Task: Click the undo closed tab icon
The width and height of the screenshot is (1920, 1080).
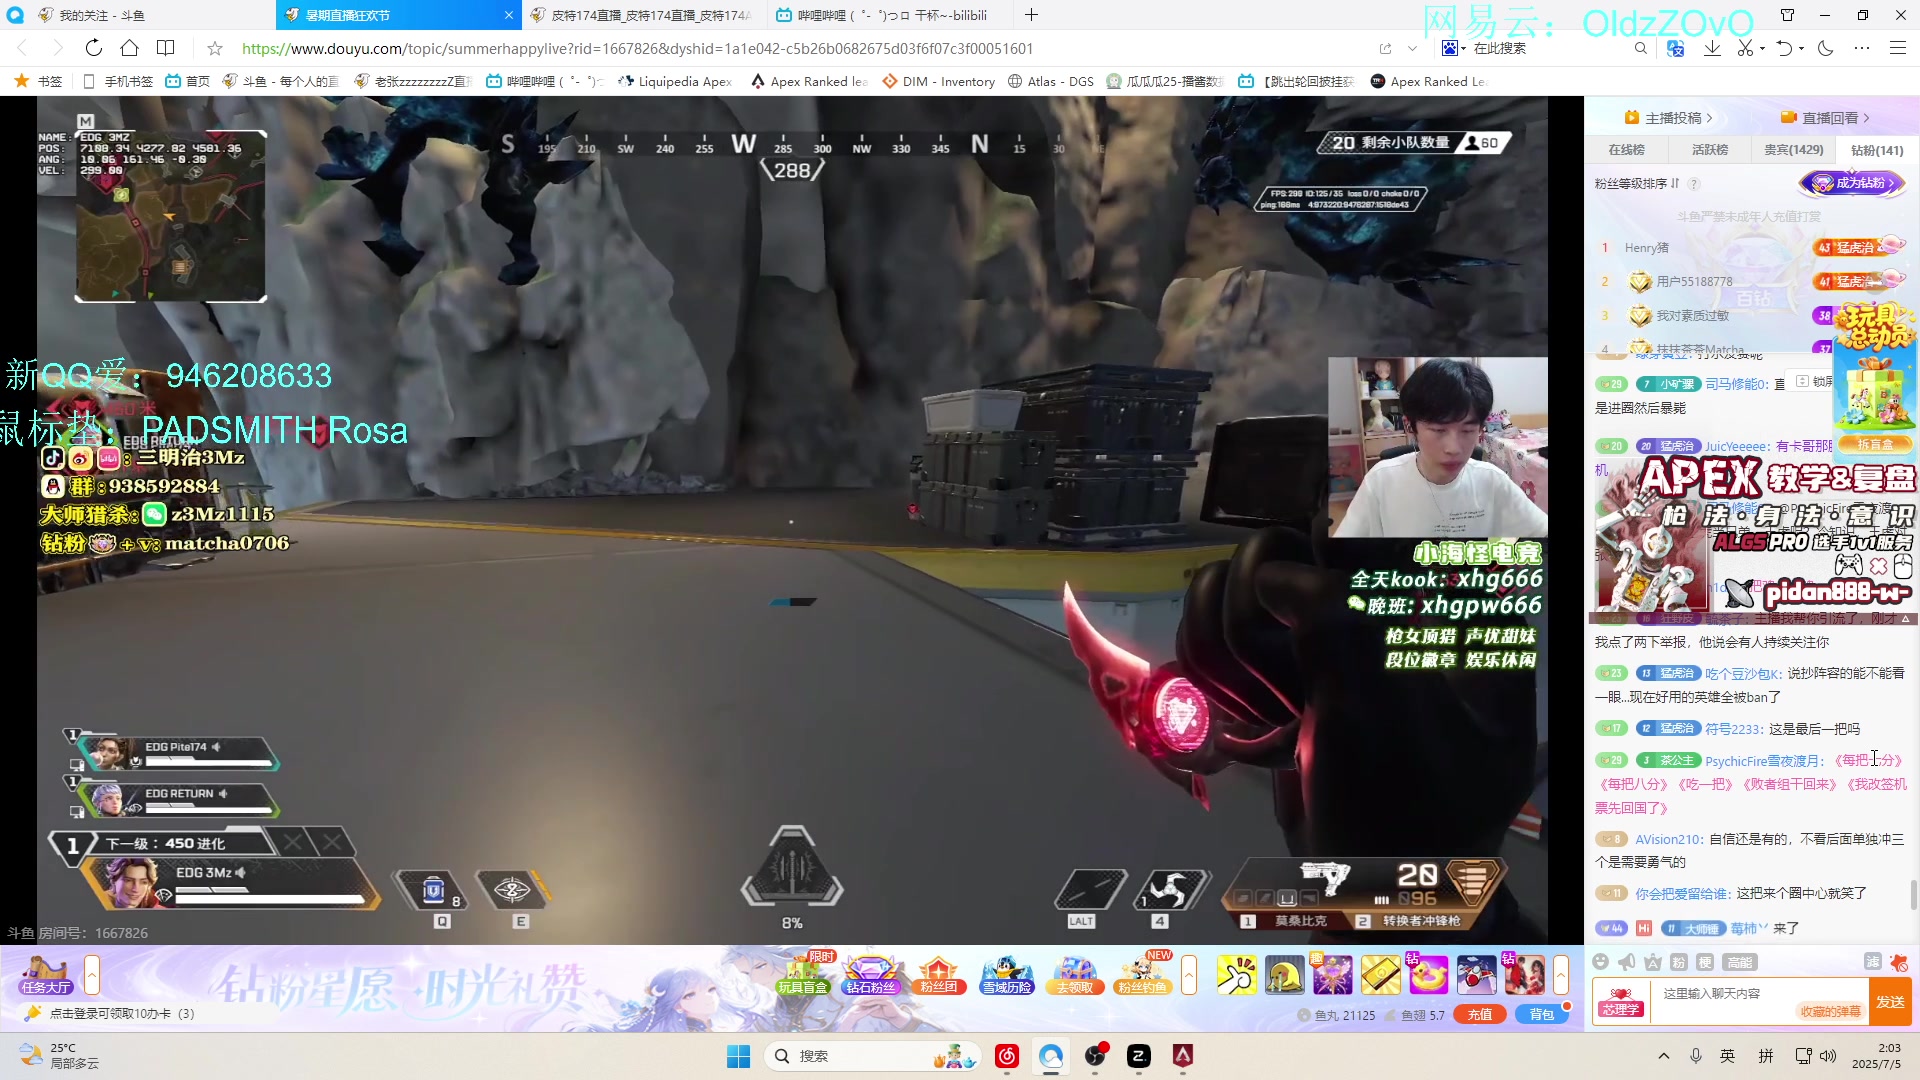Action: coord(1784,48)
